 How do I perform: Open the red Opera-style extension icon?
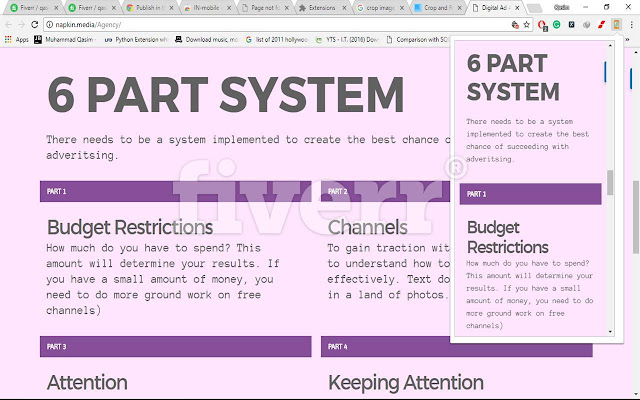coord(542,25)
